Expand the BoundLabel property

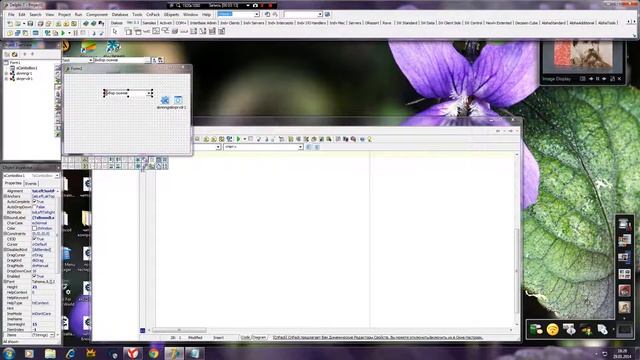(5, 218)
